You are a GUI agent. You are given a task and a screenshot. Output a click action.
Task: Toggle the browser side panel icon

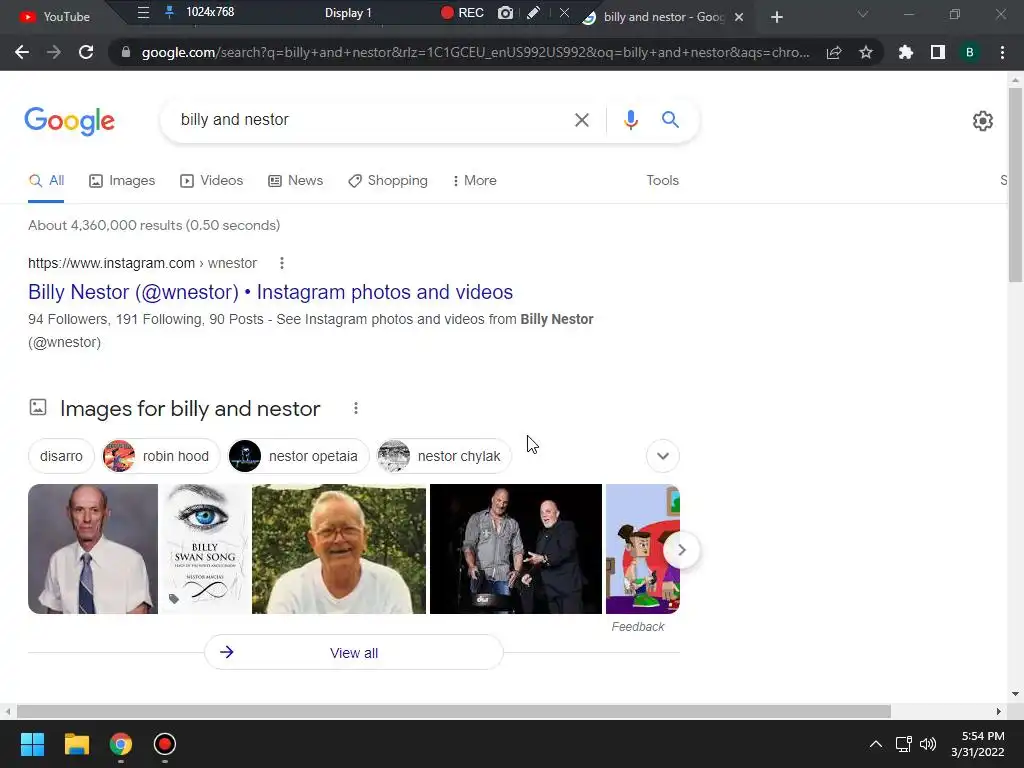[938, 52]
